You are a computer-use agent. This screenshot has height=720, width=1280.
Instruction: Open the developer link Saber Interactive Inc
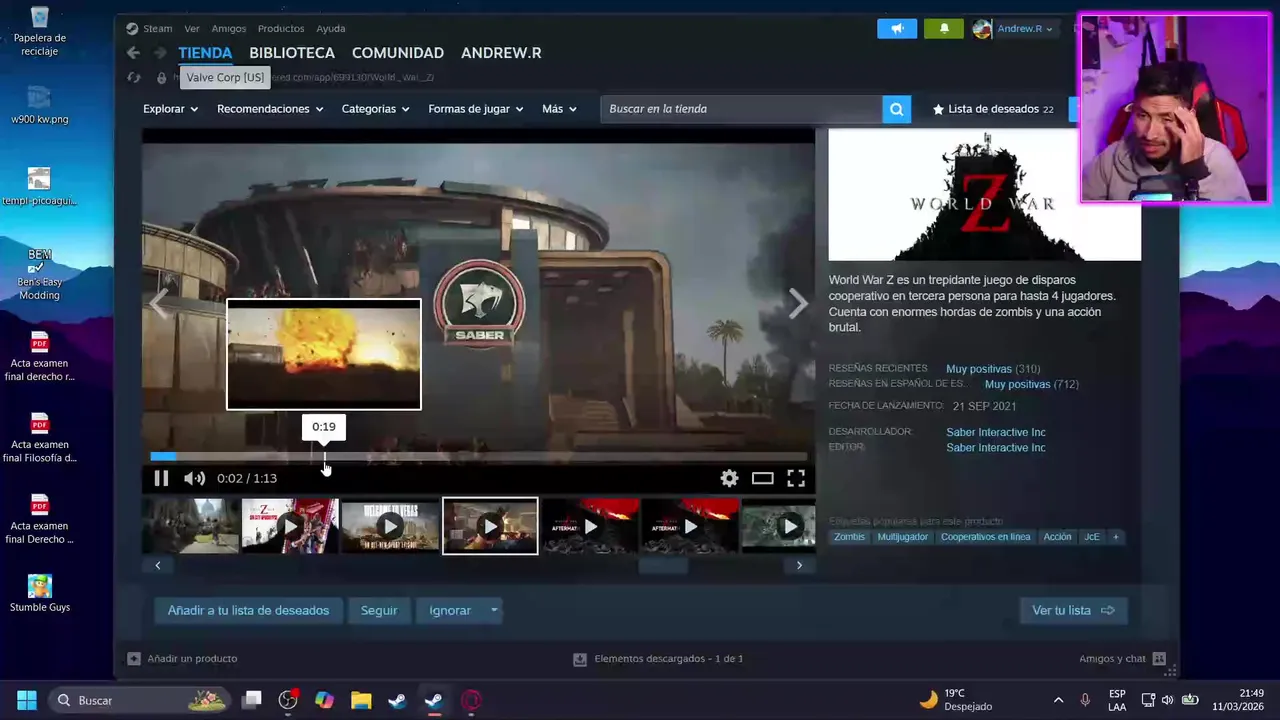click(x=996, y=432)
